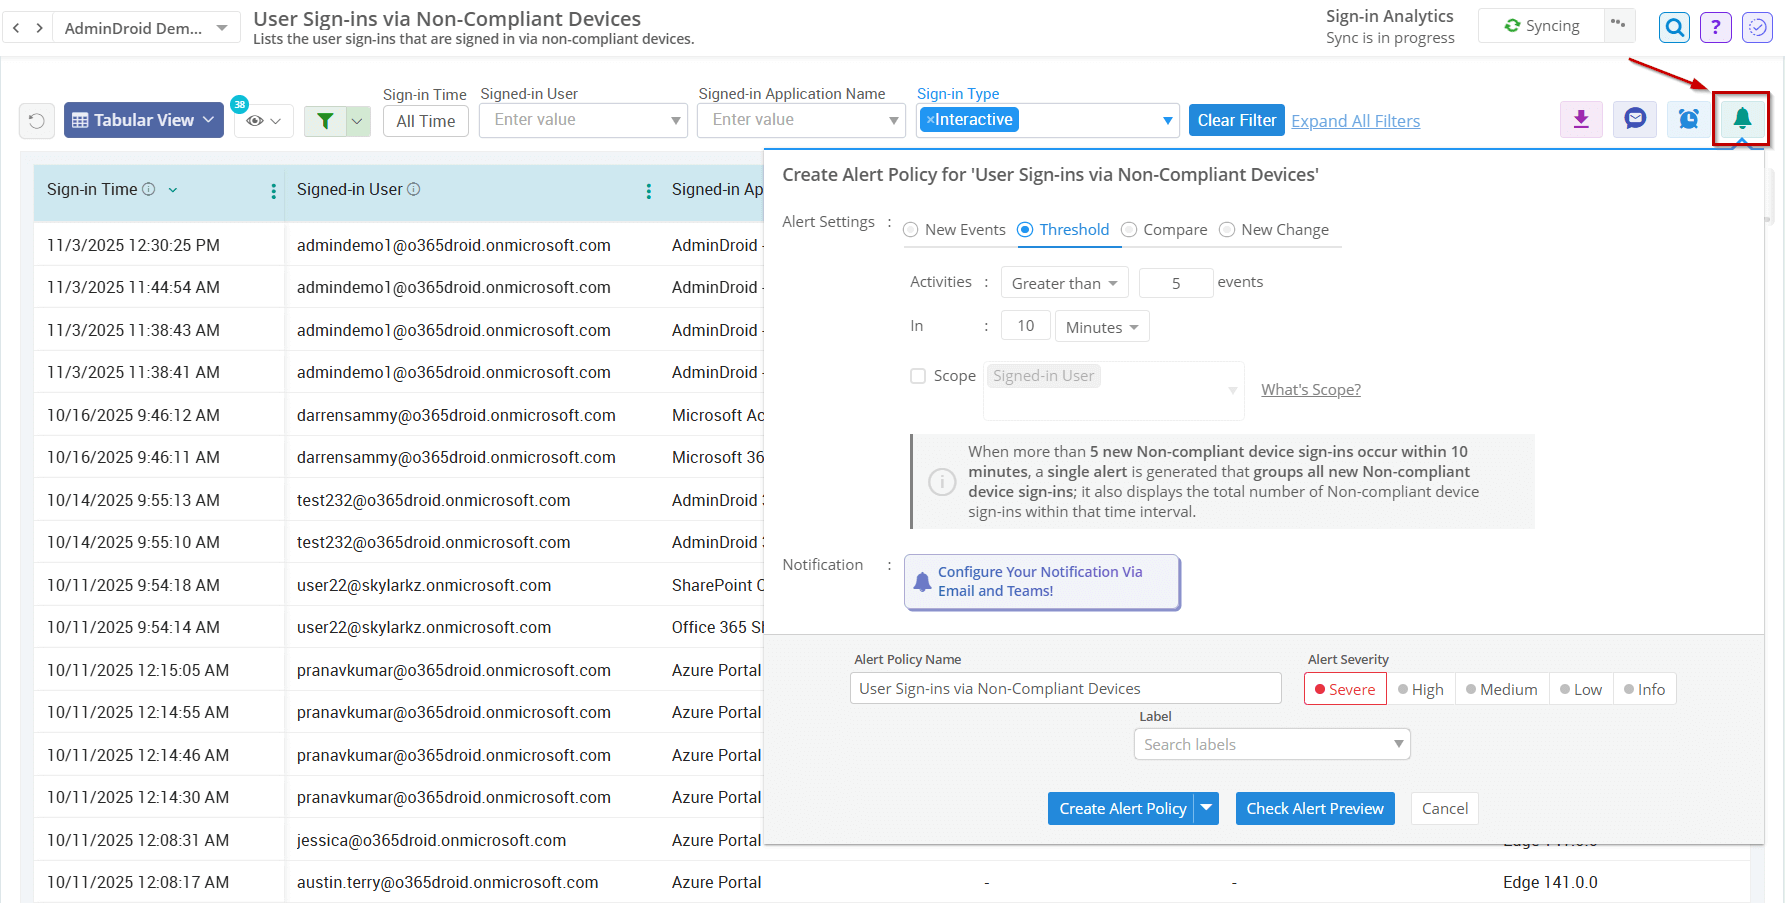
Task: Click the green filter funnel icon
Action: 324,120
